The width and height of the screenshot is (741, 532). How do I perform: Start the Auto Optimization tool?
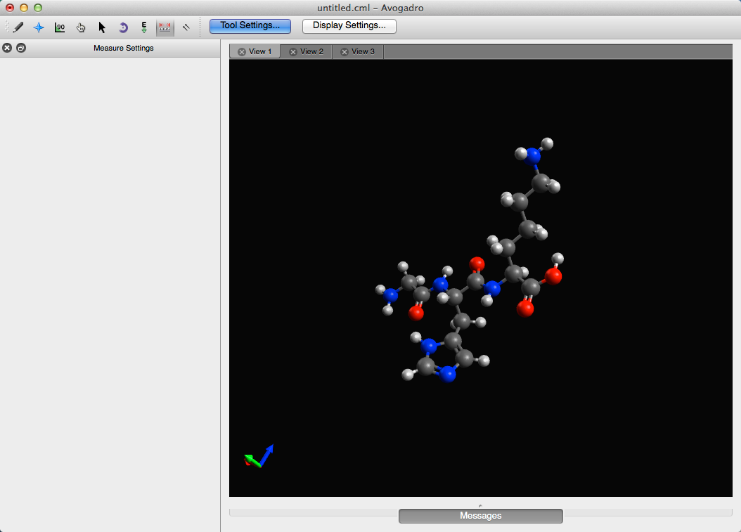(x=144, y=27)
